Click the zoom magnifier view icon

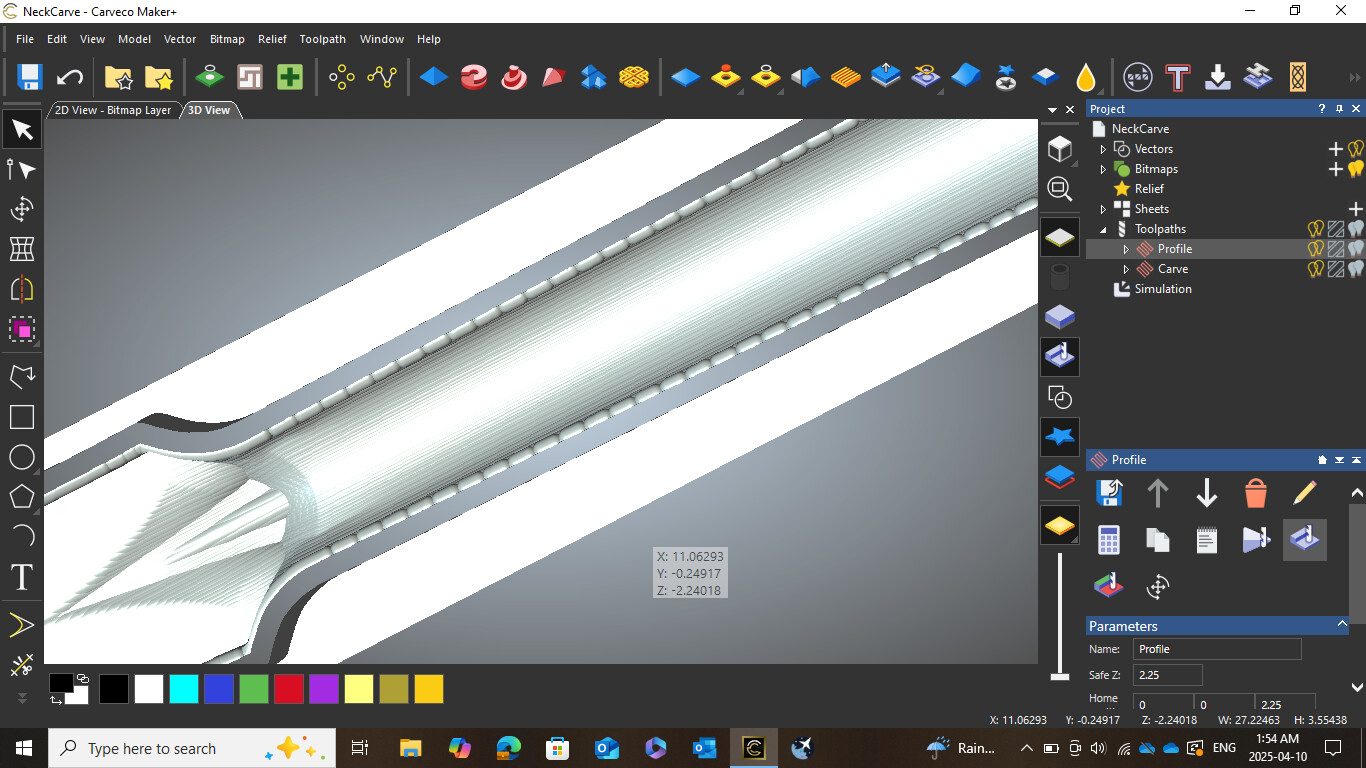click(1060, 189)
